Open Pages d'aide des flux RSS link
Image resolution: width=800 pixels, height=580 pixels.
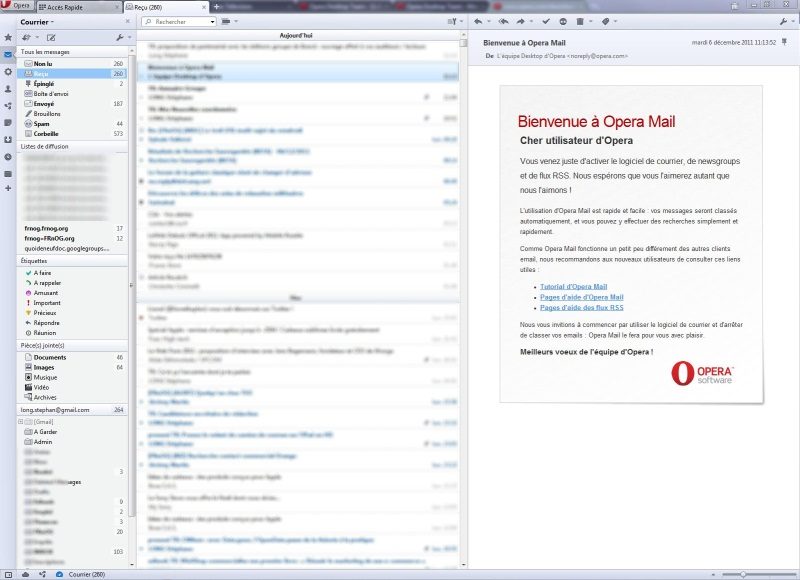580,308
